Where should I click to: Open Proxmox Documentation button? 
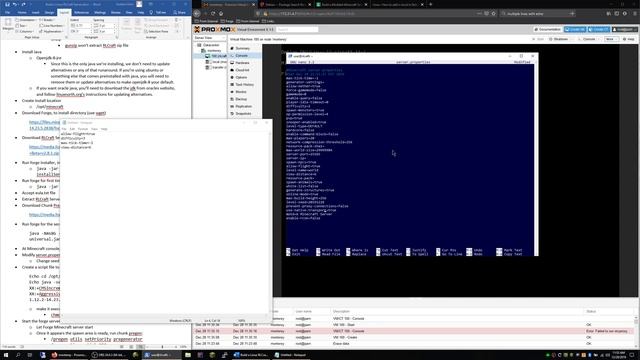[547, 29]
